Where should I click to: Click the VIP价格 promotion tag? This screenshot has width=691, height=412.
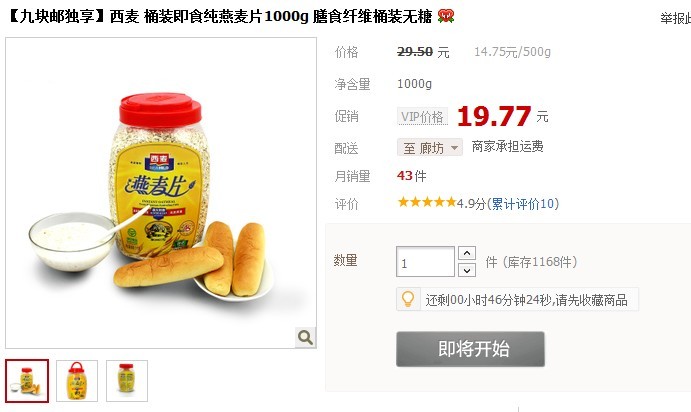(x=422, y=117)
